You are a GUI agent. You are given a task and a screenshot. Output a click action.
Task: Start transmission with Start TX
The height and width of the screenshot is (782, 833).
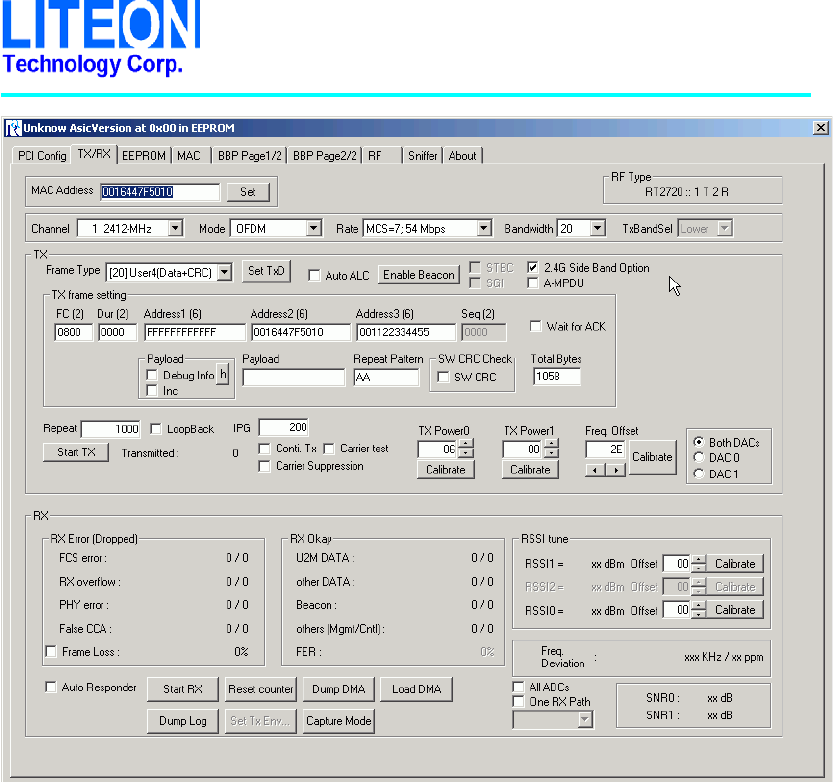coord(76,452)
